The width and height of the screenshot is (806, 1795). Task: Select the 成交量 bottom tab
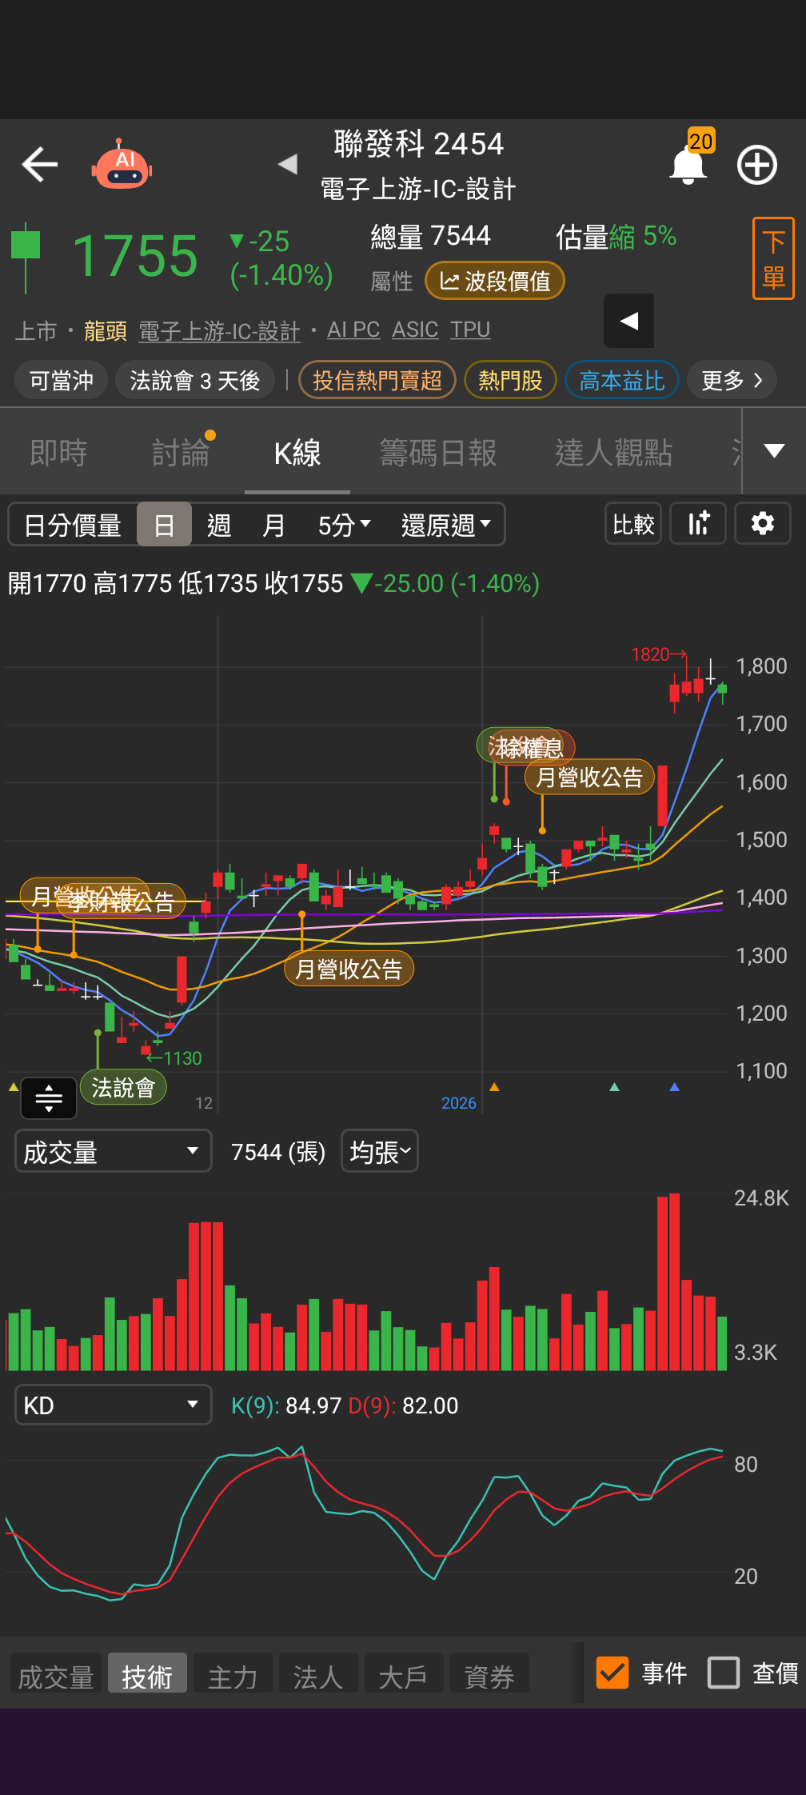click(56, 1676)
